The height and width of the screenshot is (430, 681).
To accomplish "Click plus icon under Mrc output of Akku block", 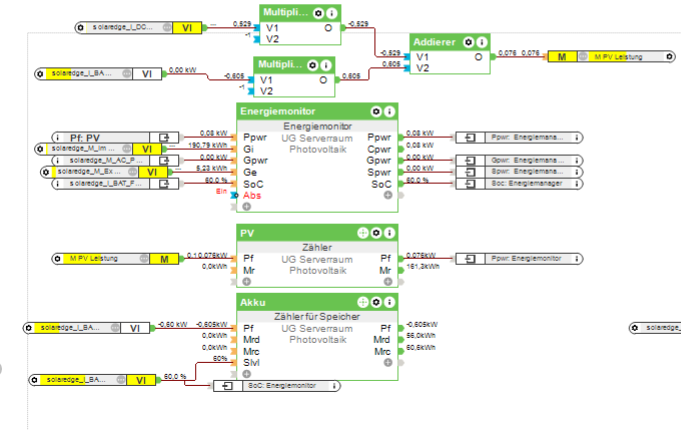I will point(388,362).
